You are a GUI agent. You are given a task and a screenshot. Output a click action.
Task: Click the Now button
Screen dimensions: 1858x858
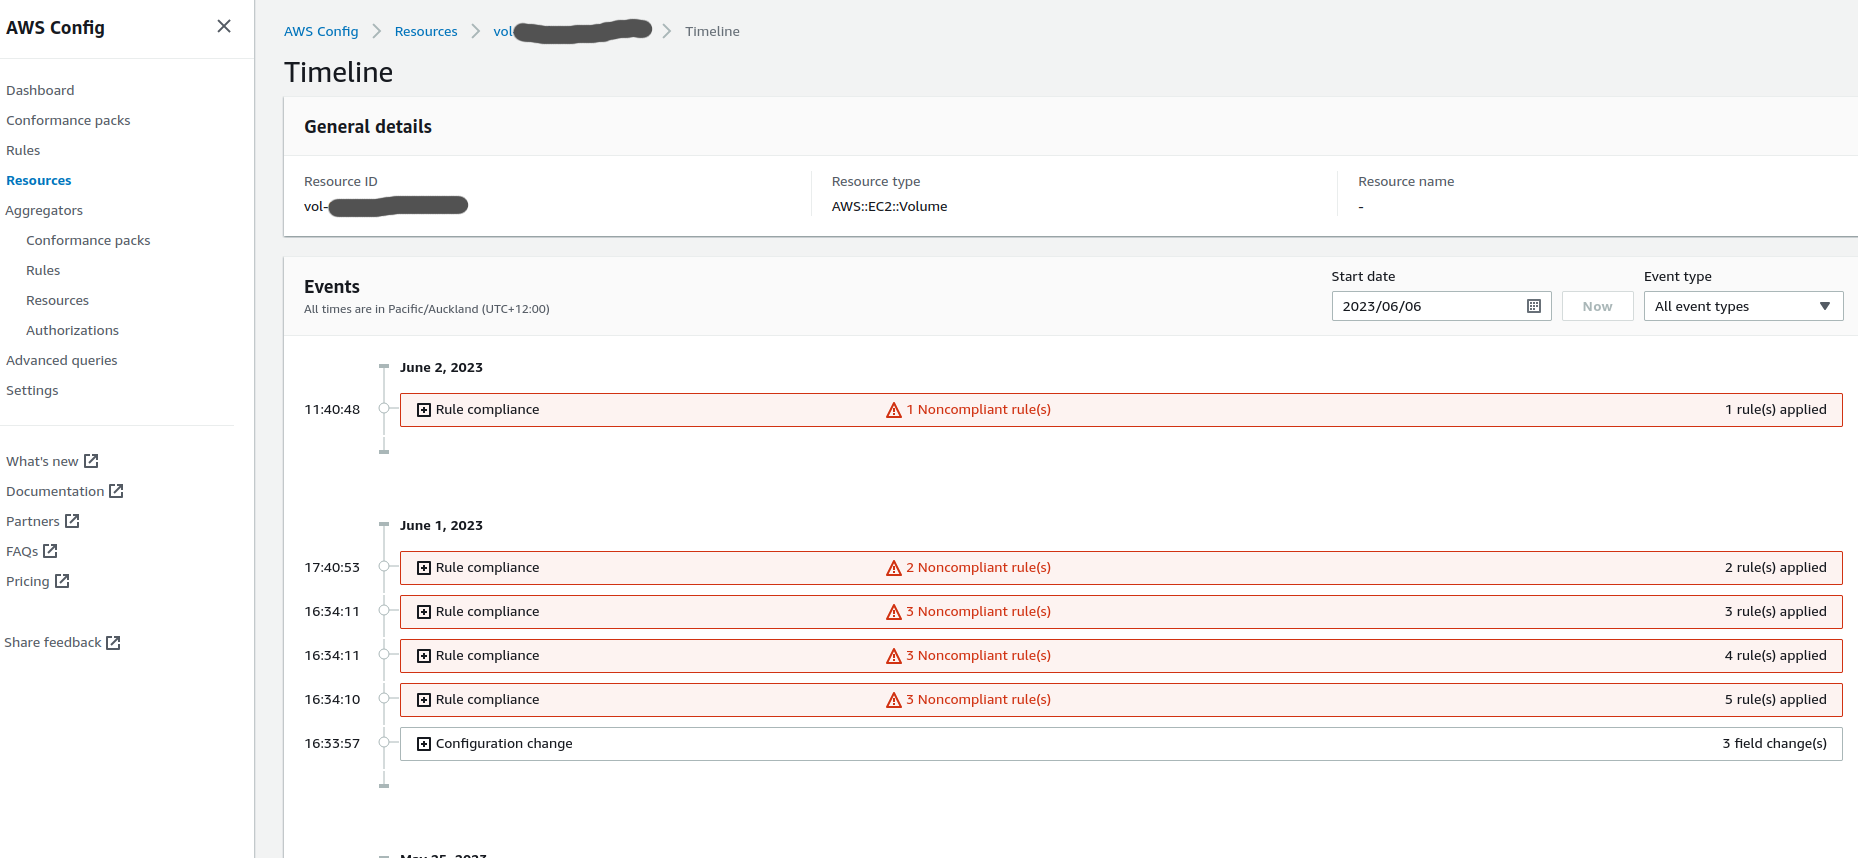point(1597,306)
